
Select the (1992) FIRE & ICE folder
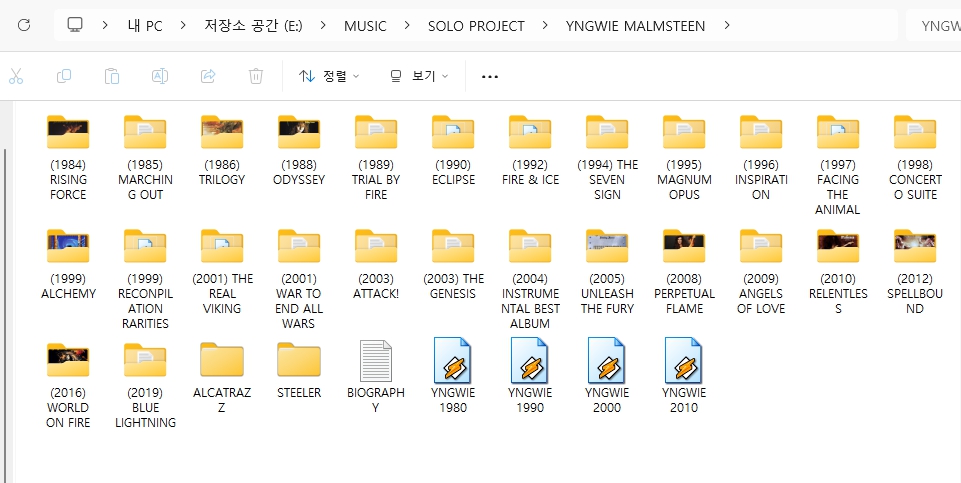[530, 150]
